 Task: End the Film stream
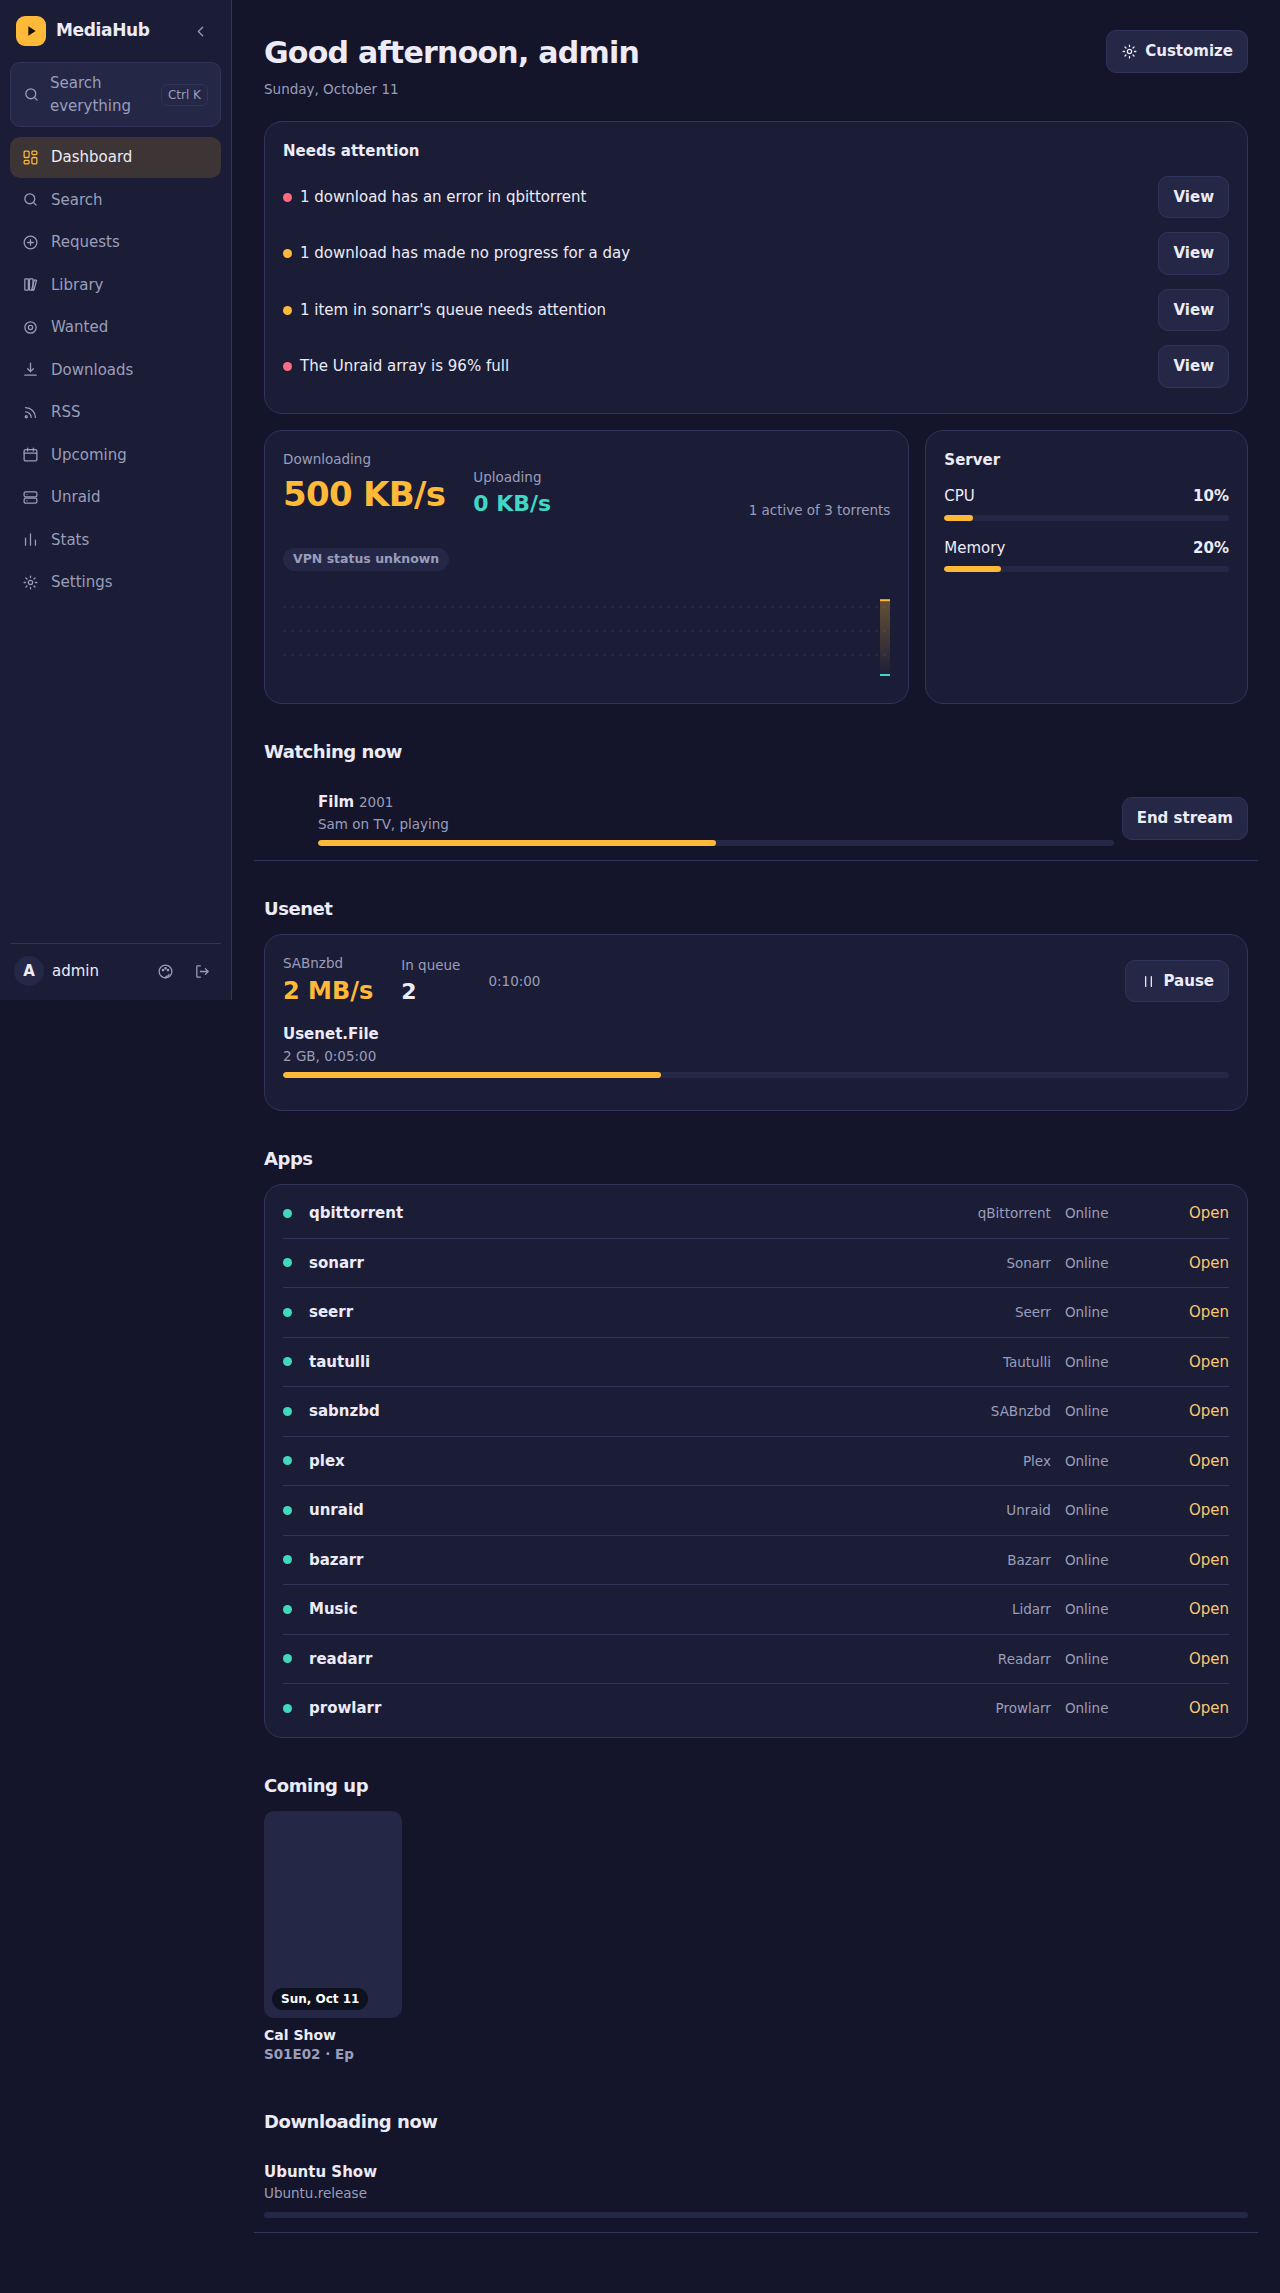pyautogui.click(x=1184, y=818)
